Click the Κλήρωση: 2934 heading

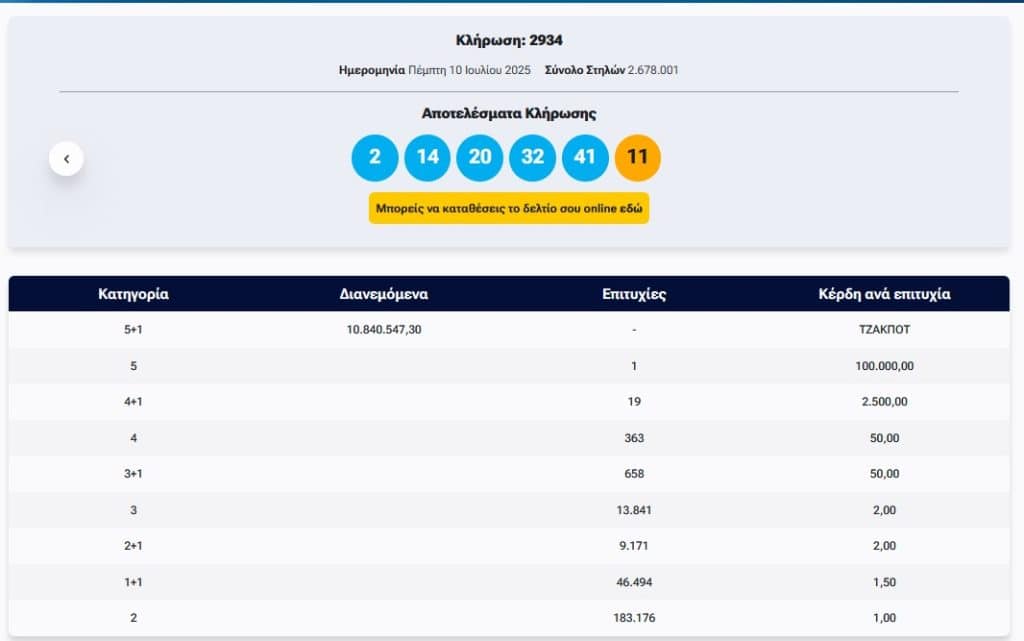coord(509,41)
